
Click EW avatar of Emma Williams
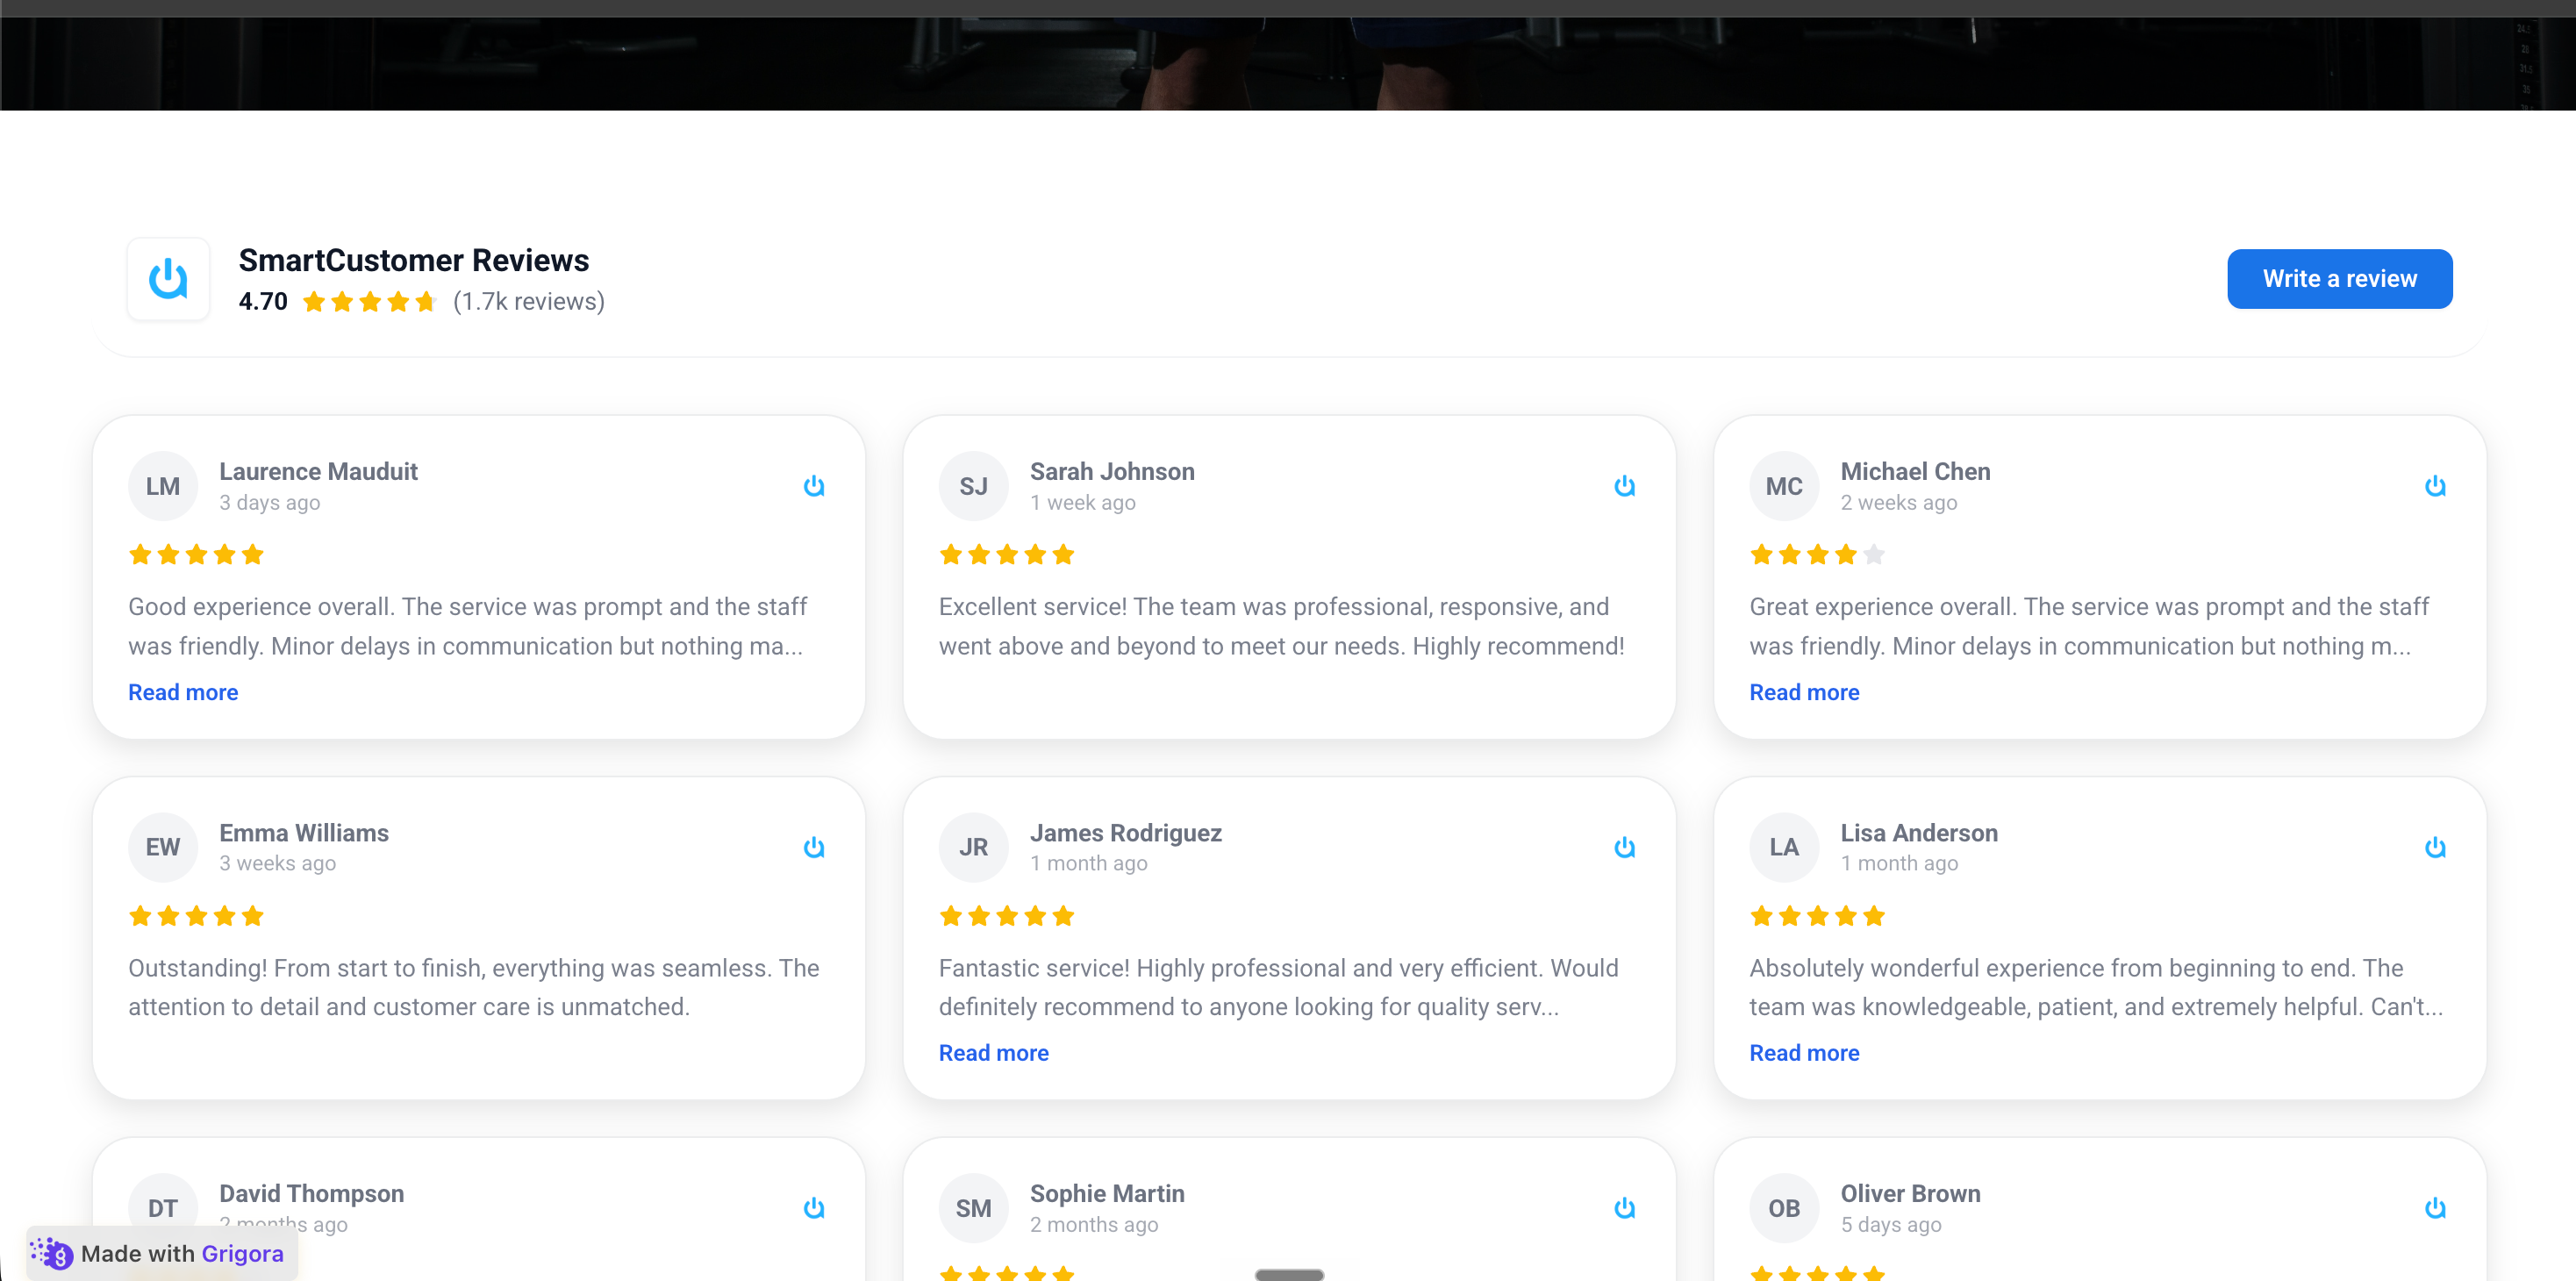pyautogui.click(x=163, y=847)
